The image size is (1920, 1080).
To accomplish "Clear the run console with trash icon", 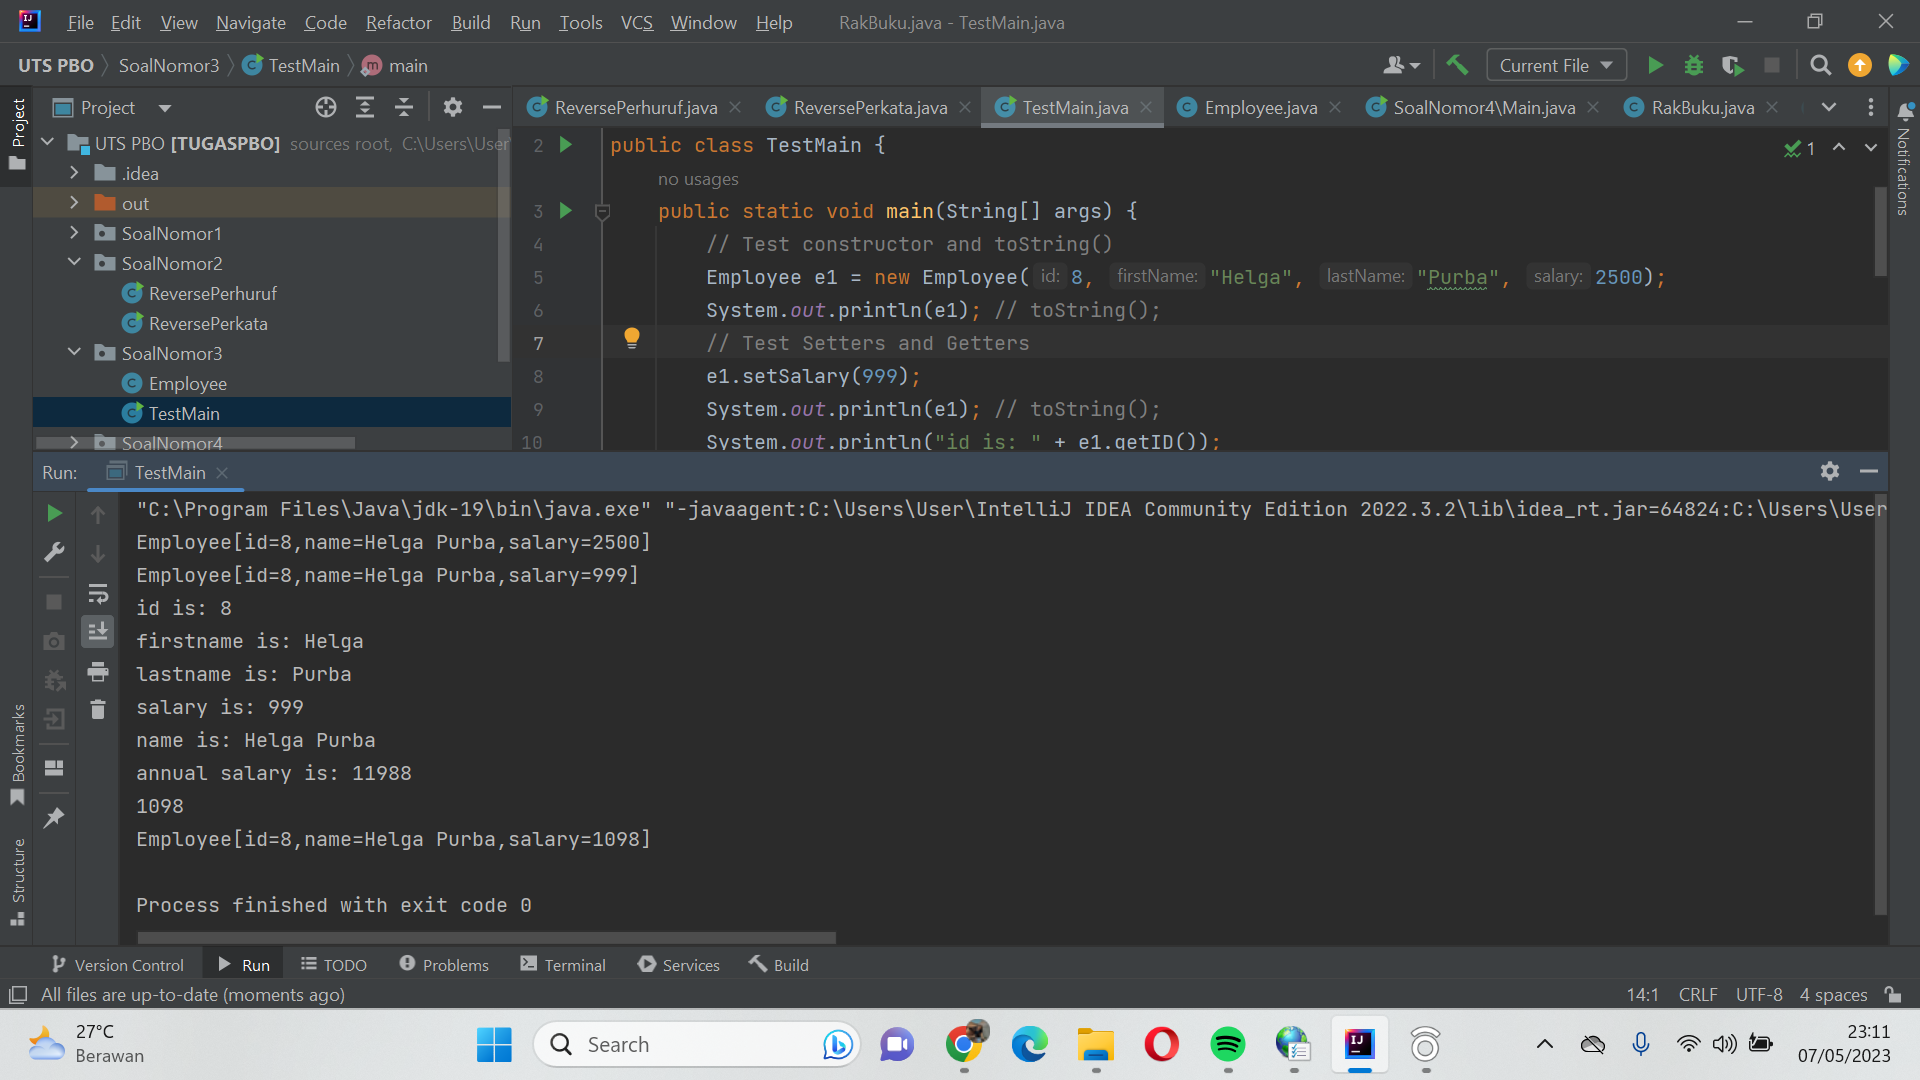I will pos(97,709).
